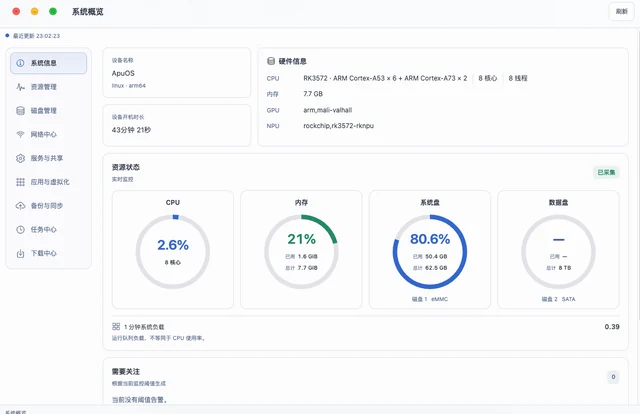Open 应用与虚拟化 from the sidebar
This screenshot has width=640, height=414.
pyautogui.click(x=49, y=182)
